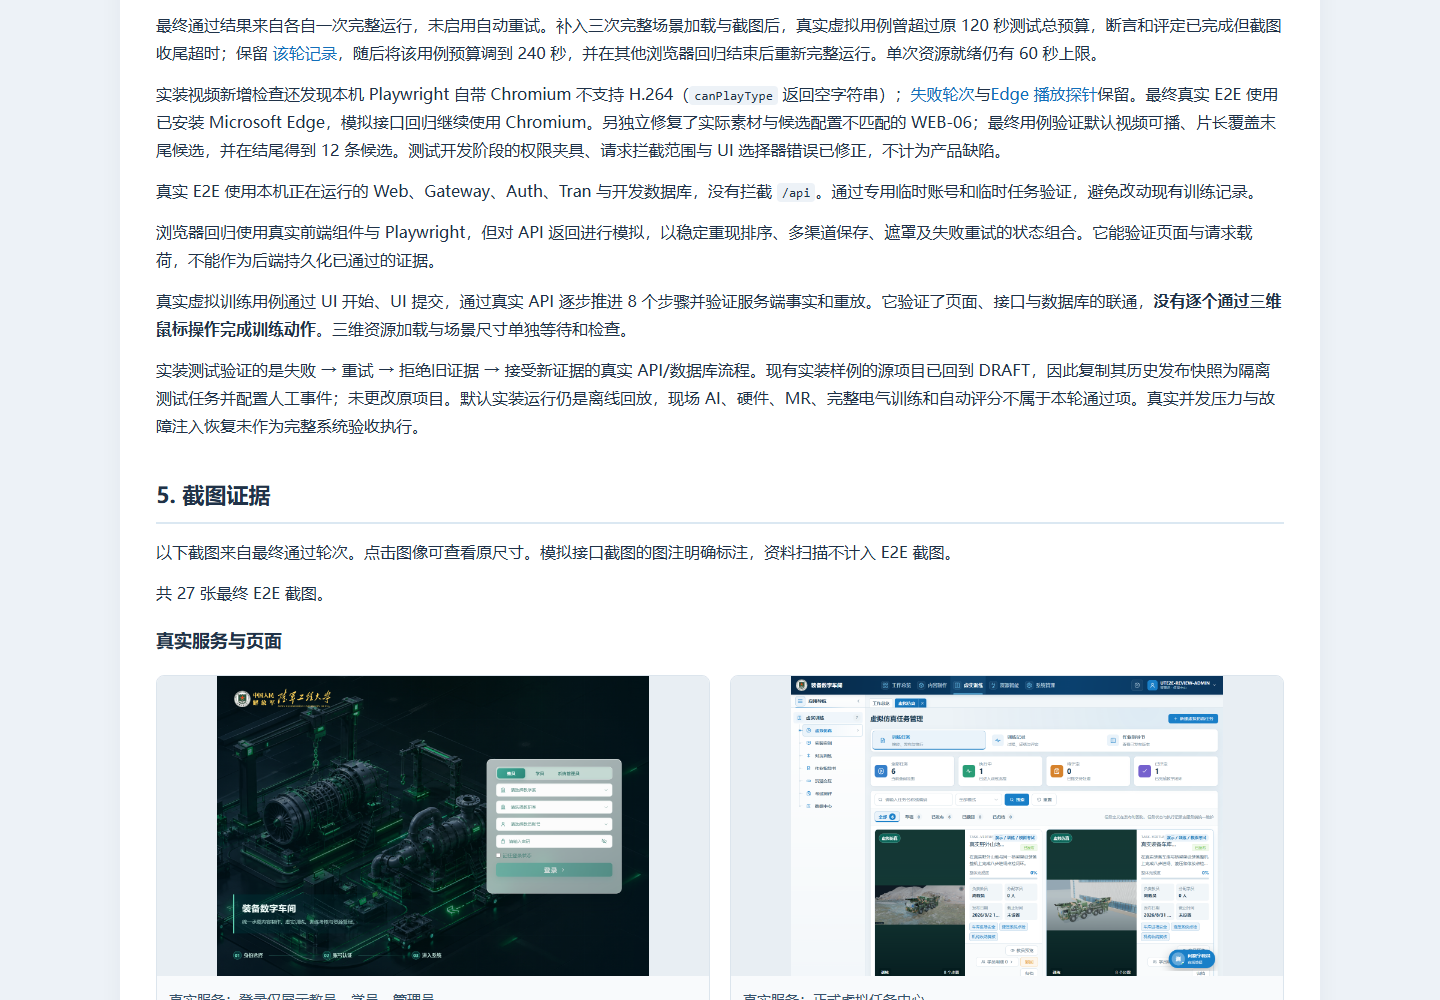The image size is (1440, 1000).
Task: Open the login page screenshot thumbnail
Action: tap(433, 826)
